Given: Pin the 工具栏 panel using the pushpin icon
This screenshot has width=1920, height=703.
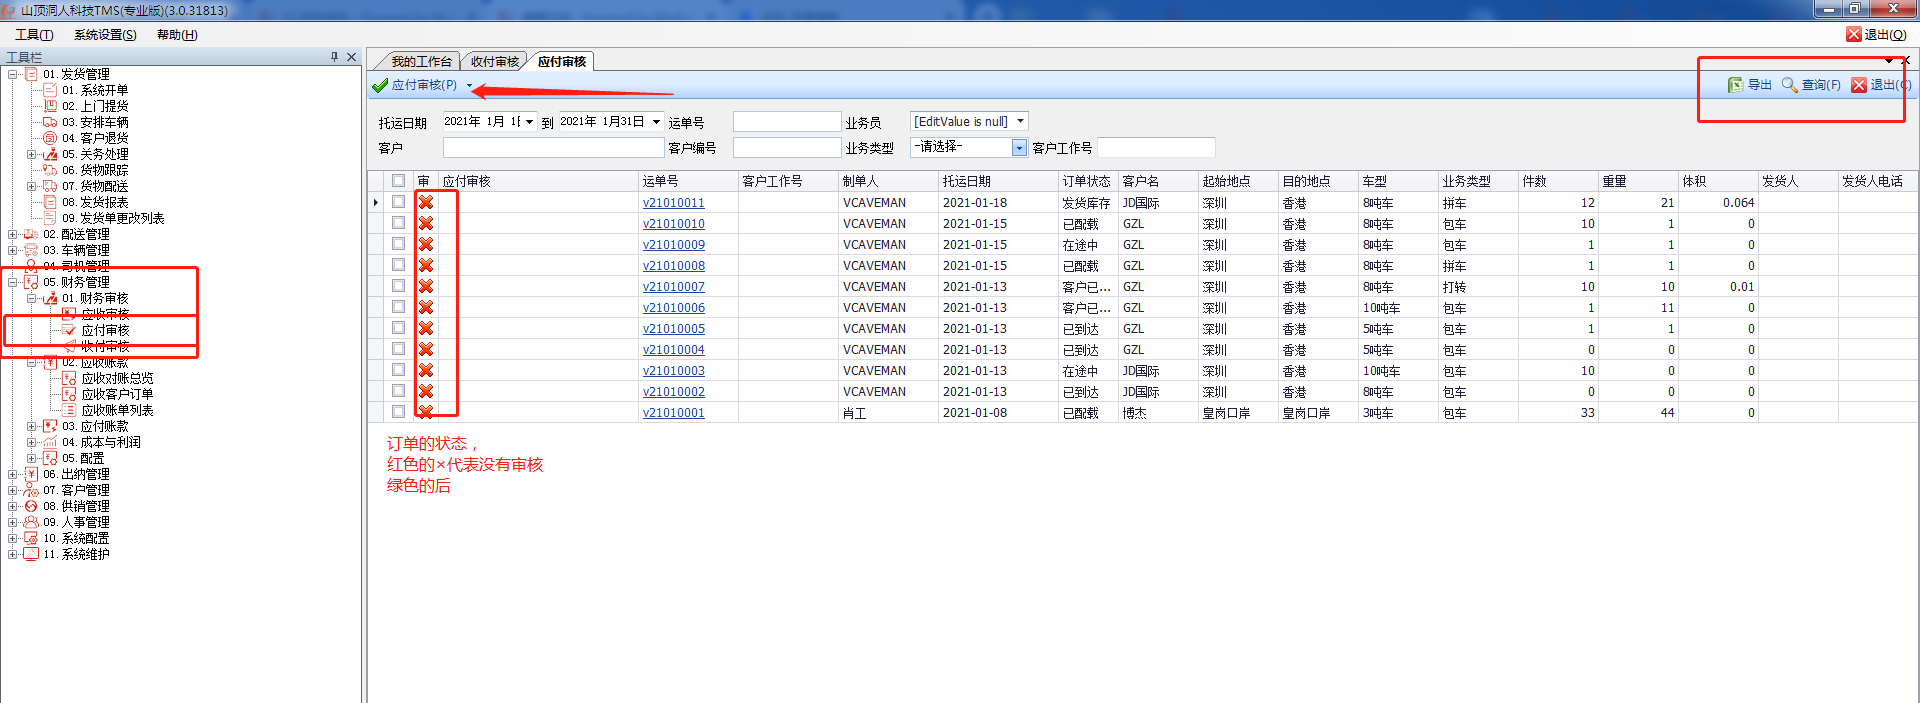Looking at the screenshot, I should click(334, 57).
